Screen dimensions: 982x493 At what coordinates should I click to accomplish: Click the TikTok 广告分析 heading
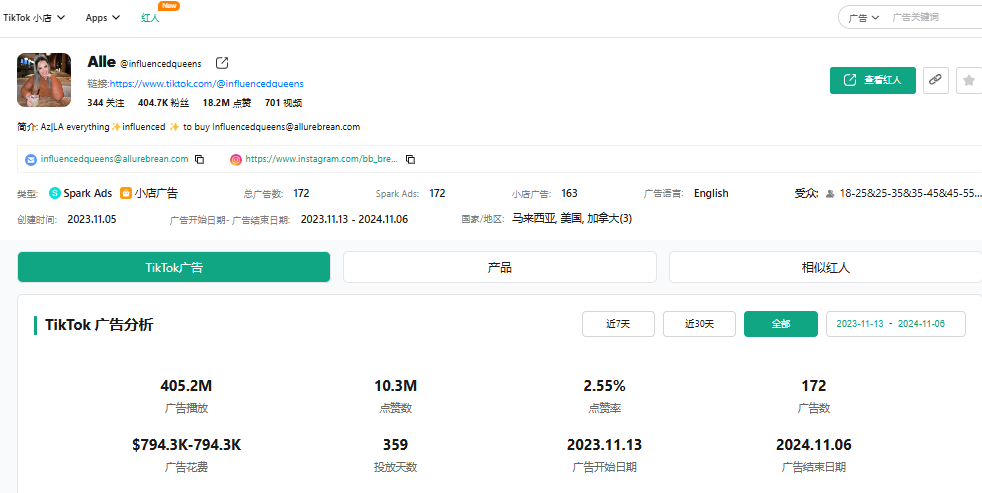[x=99, y=324]
